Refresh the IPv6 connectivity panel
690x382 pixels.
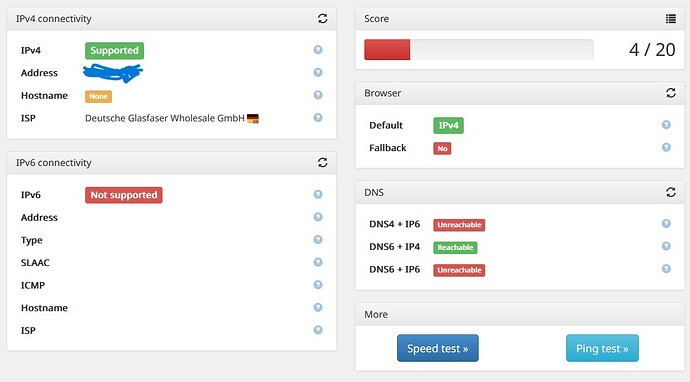[x=323, y=162]
